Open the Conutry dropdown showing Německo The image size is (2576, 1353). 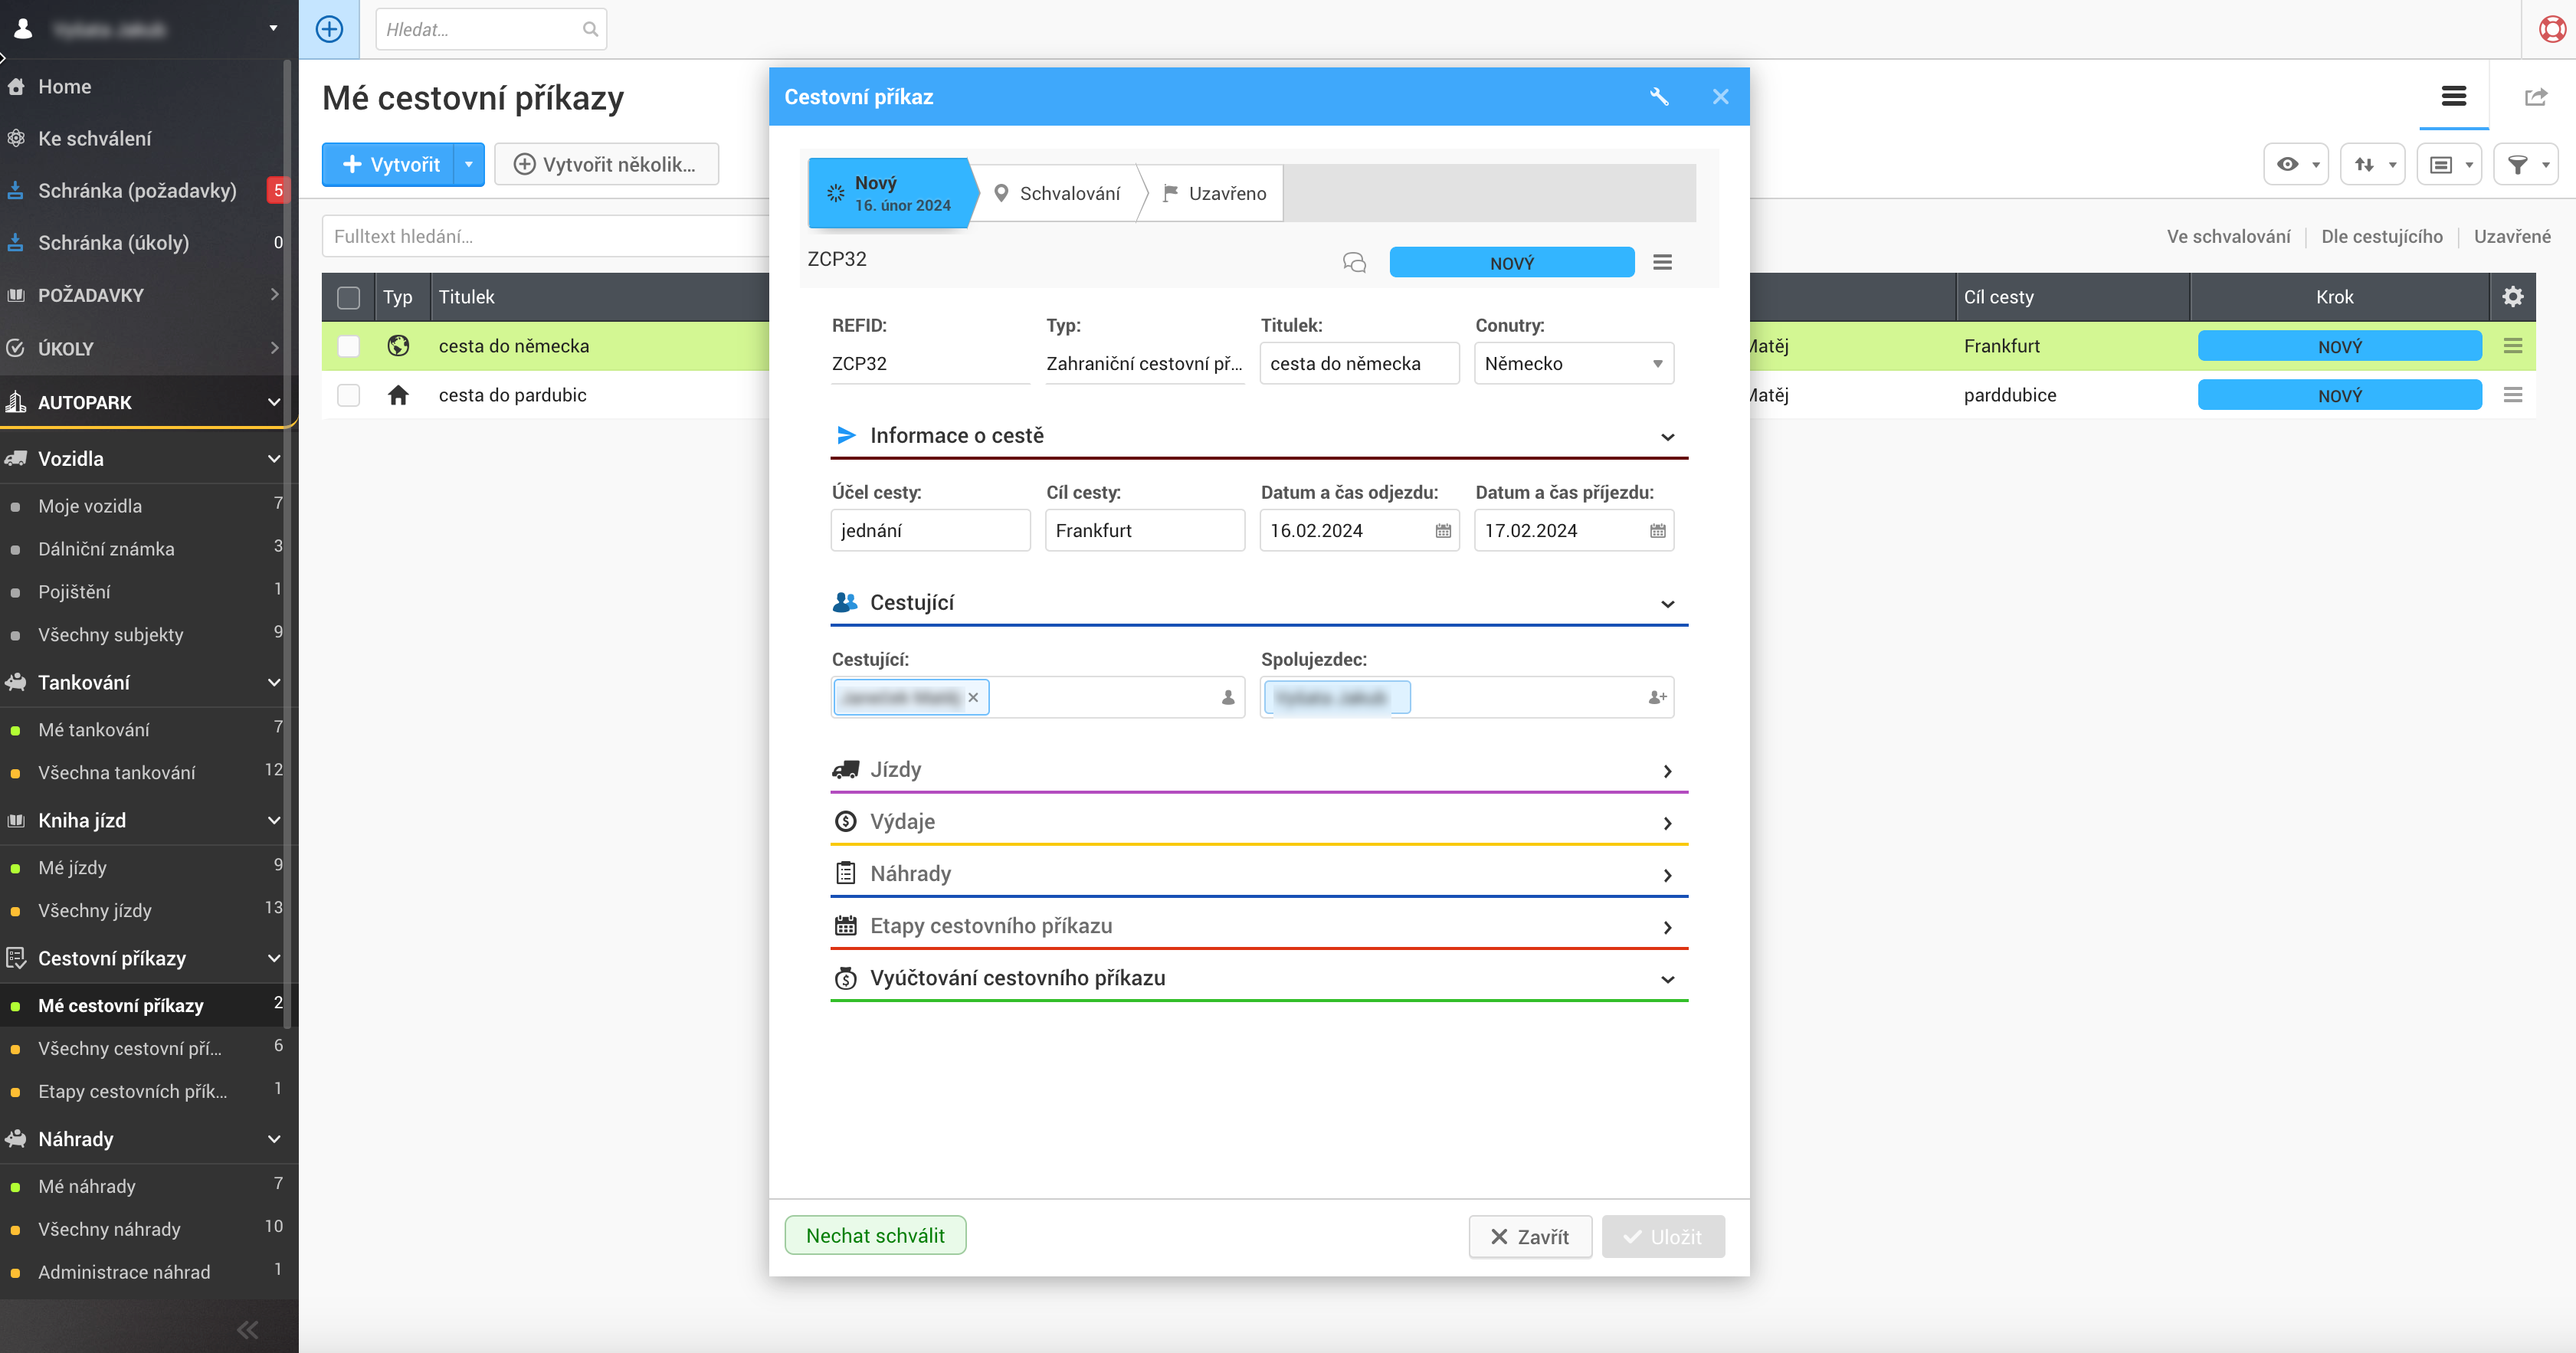1573,364
